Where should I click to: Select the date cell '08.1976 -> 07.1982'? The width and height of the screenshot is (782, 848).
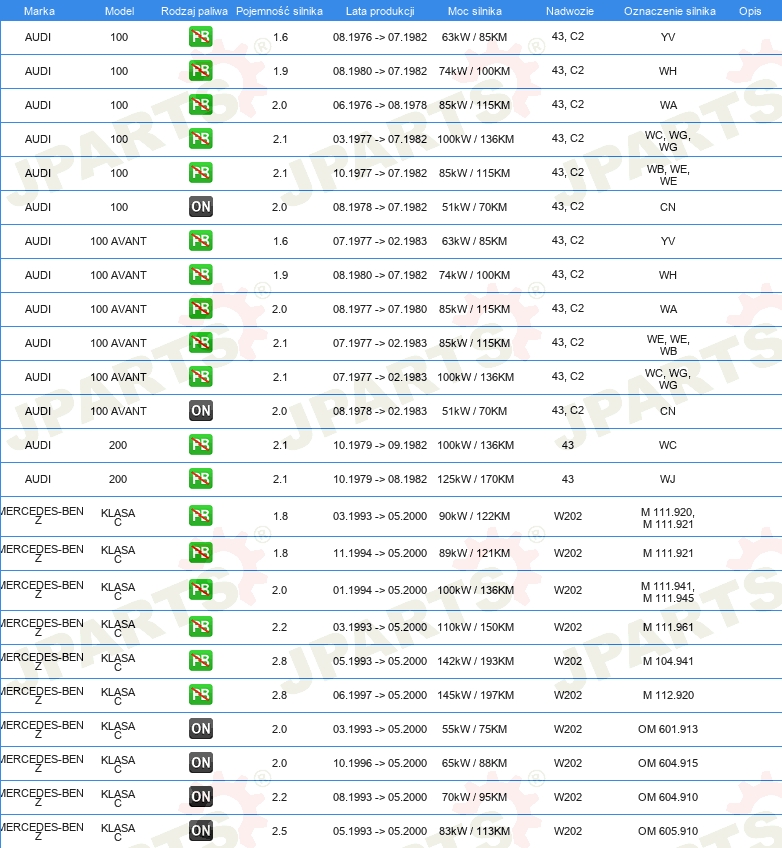tap(380, 37)
